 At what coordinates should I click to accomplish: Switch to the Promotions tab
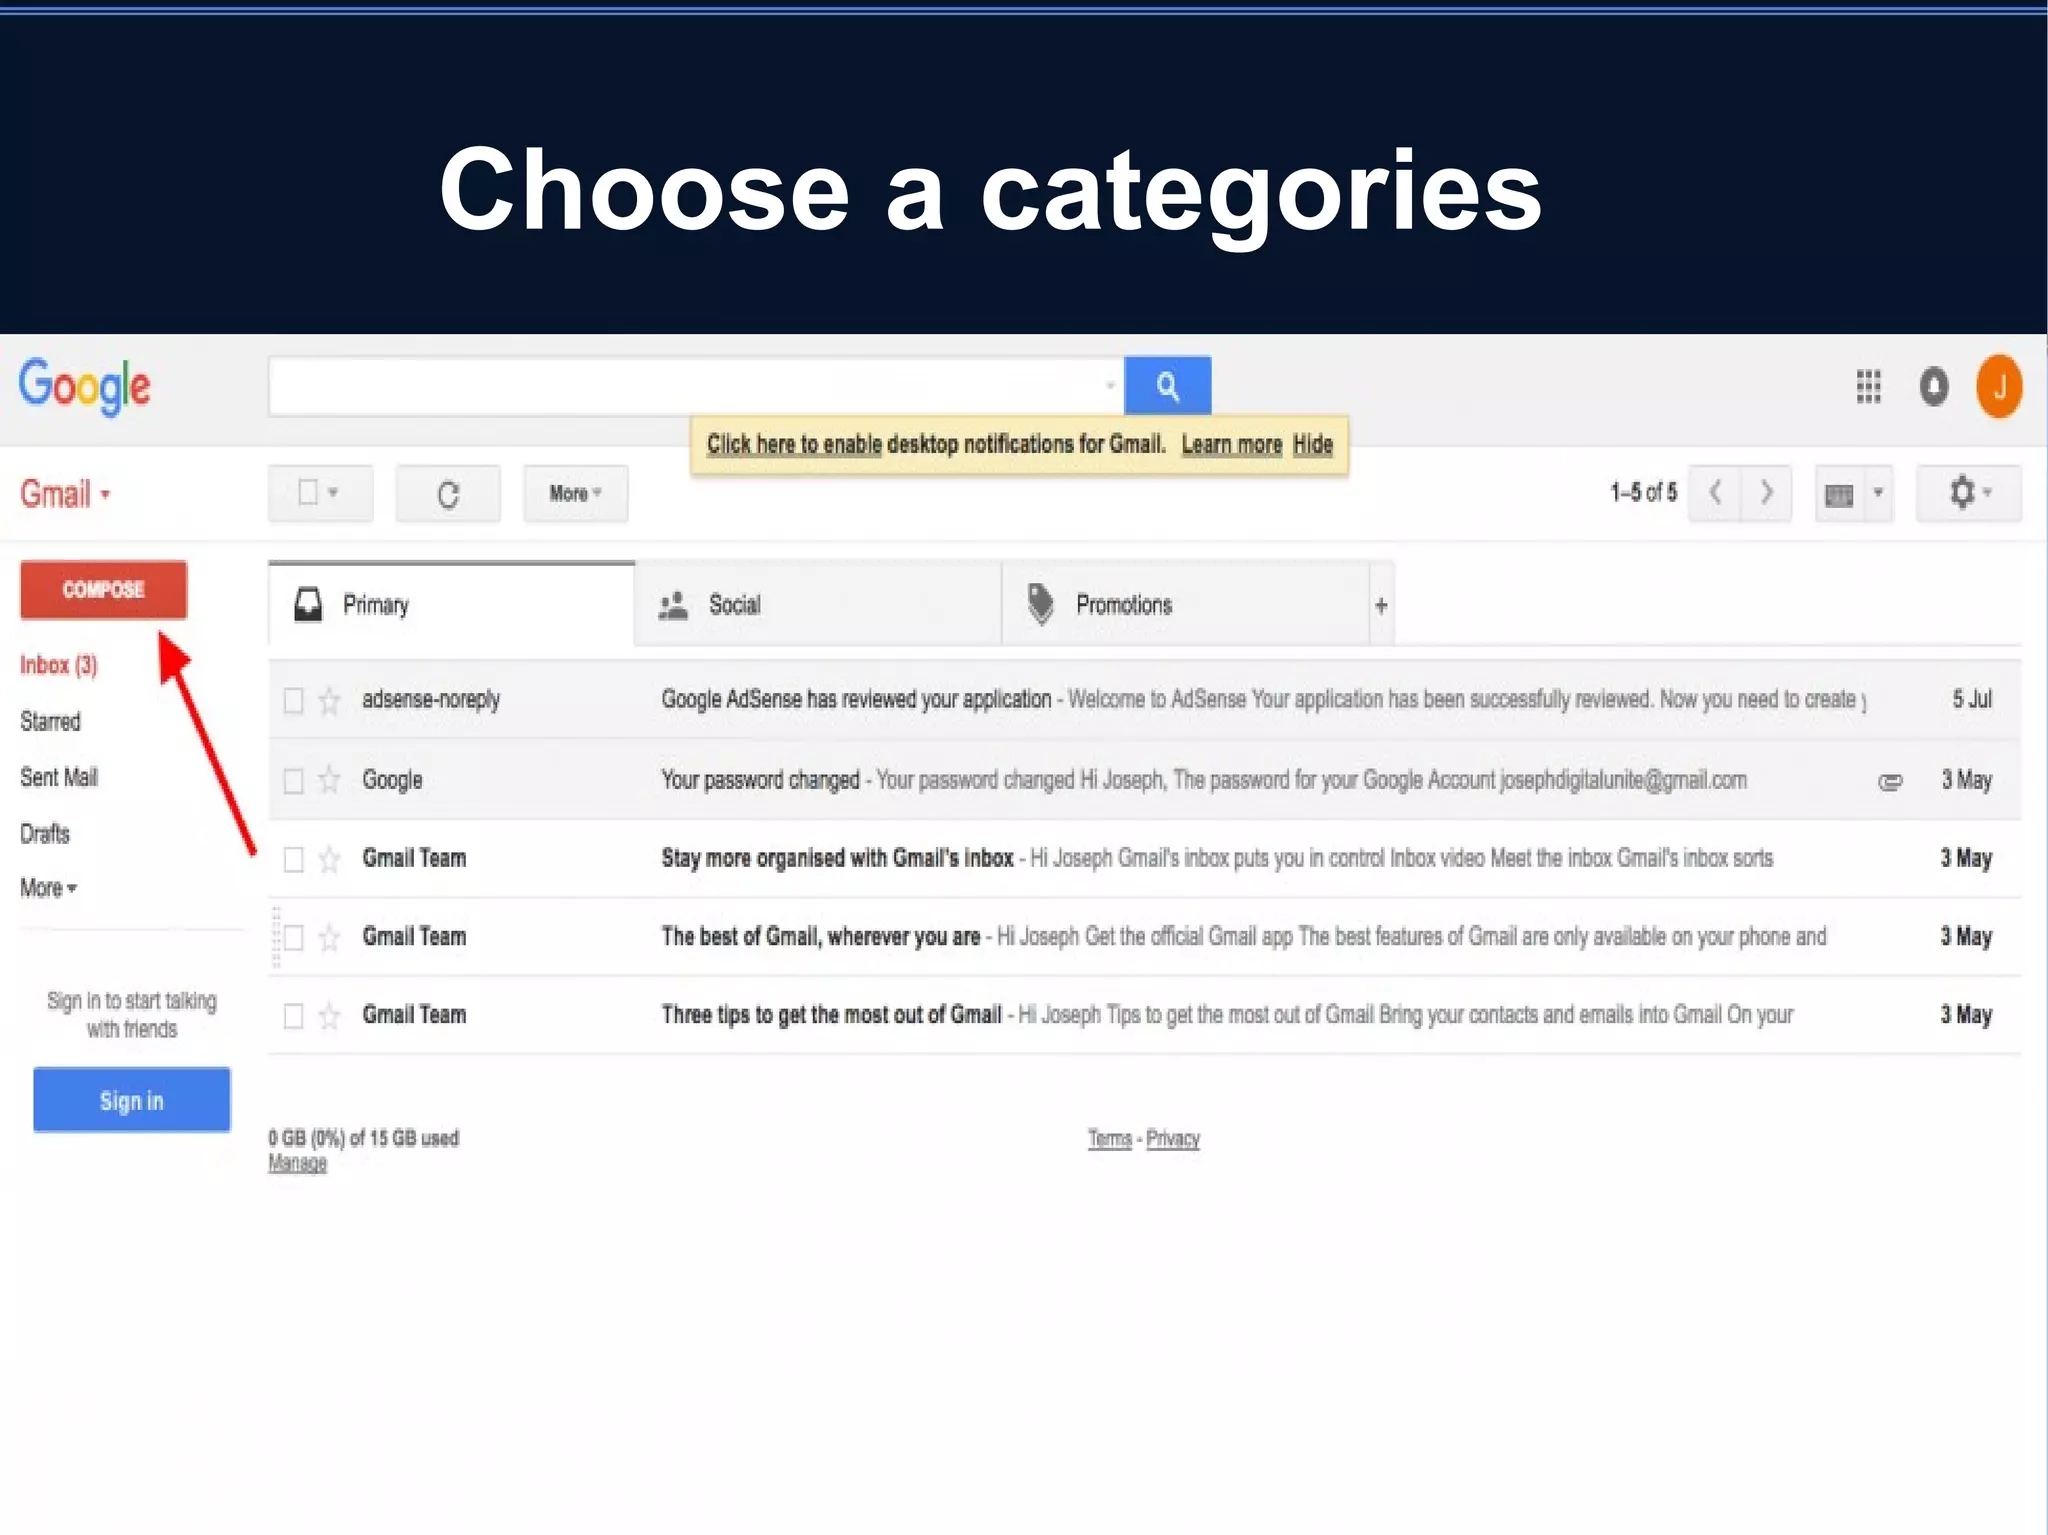[x=1185, y=605]
